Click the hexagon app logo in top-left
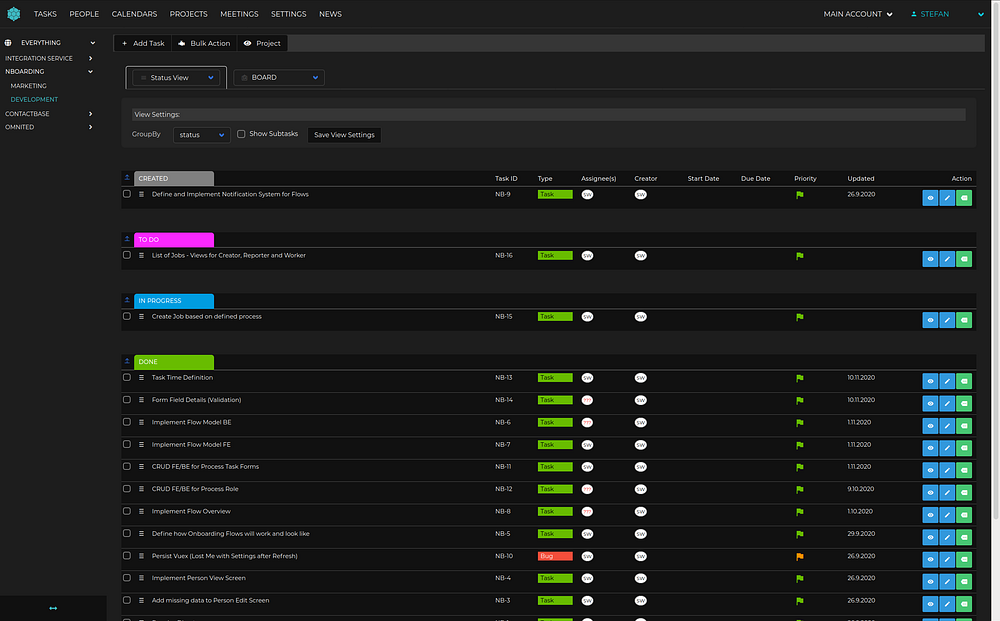The width and height of the screenshot is (1000, 621). click(x=13, y=14)
